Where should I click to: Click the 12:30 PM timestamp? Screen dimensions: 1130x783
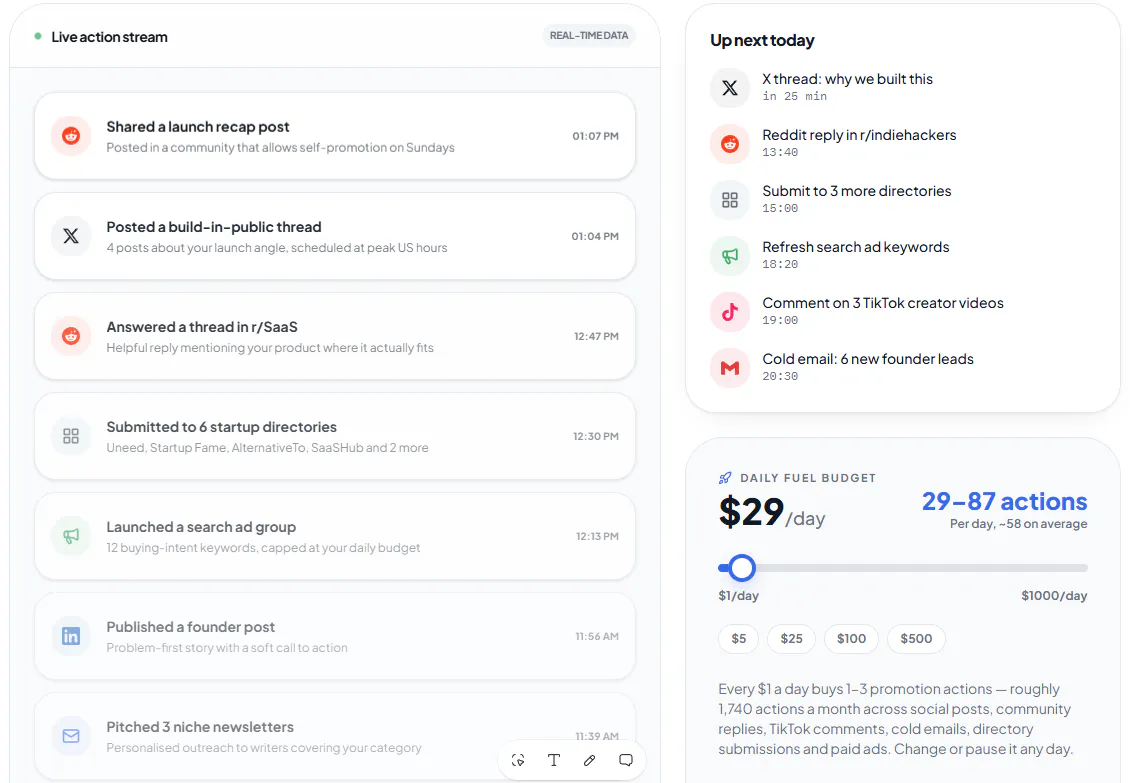pyautogui.click(x=595, y=436)
